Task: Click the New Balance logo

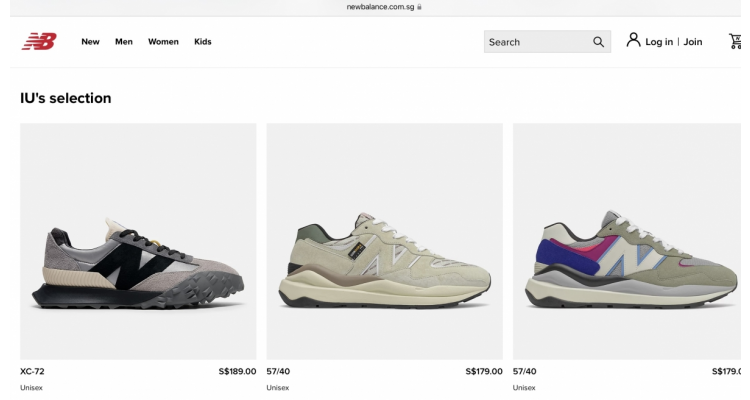Action: [x=39, y=41]
